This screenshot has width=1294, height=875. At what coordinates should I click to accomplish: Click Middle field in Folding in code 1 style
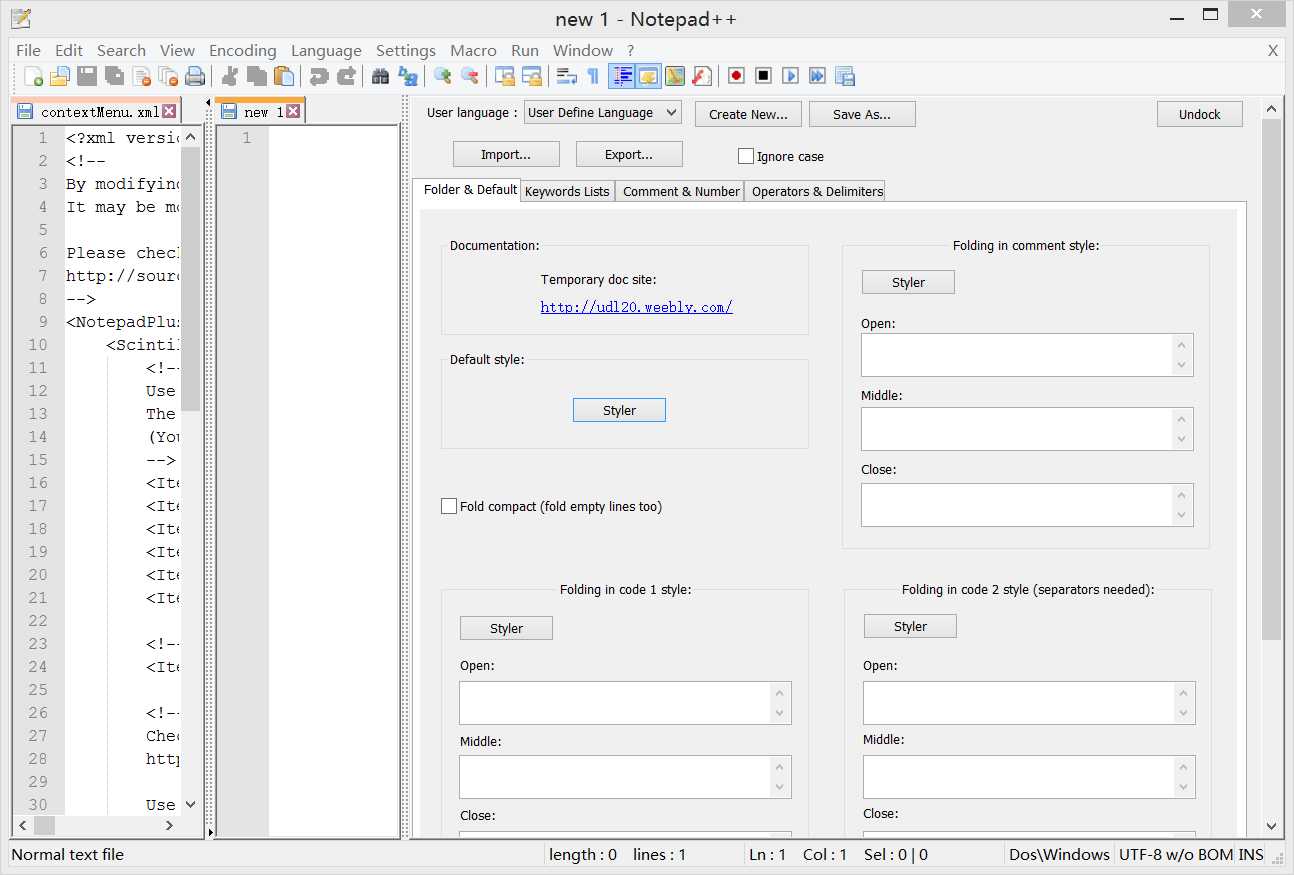click(x=625, y=777)
